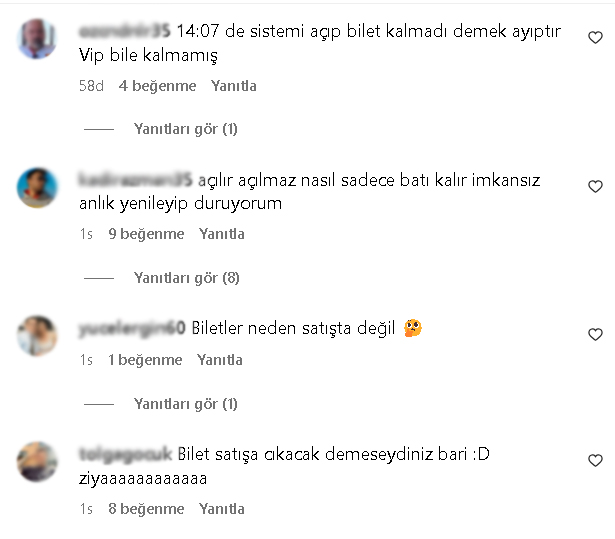615x539 pixels.
Task: Open likes list showing 4 beğenme
Action: click(157, 86)
